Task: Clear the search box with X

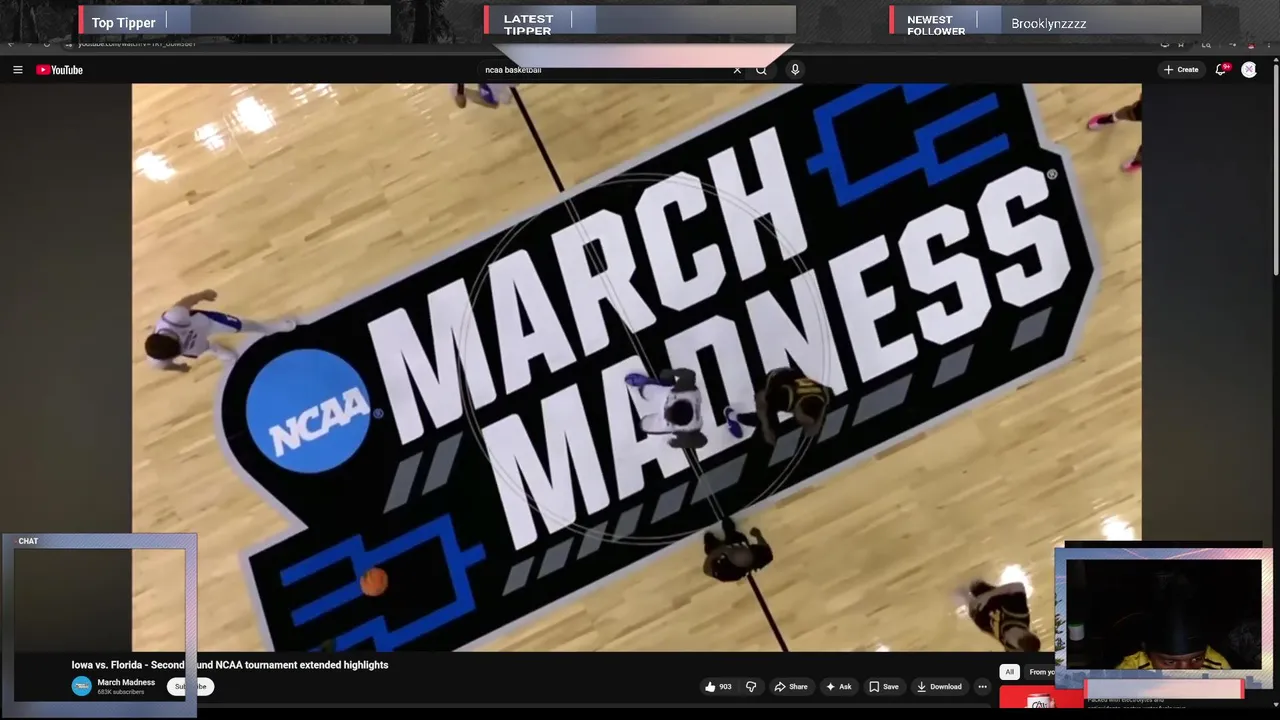Action: (737, 70)
